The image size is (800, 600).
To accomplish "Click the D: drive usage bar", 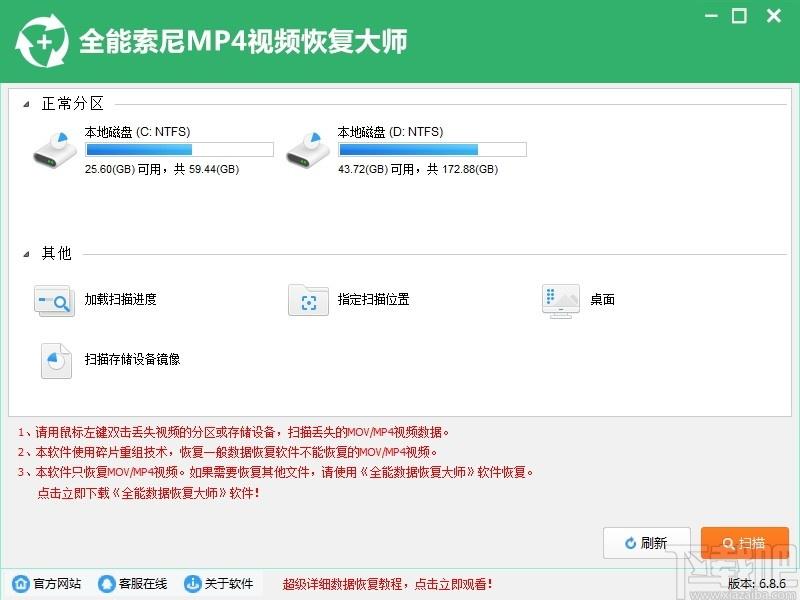I will tap(432, 150).
